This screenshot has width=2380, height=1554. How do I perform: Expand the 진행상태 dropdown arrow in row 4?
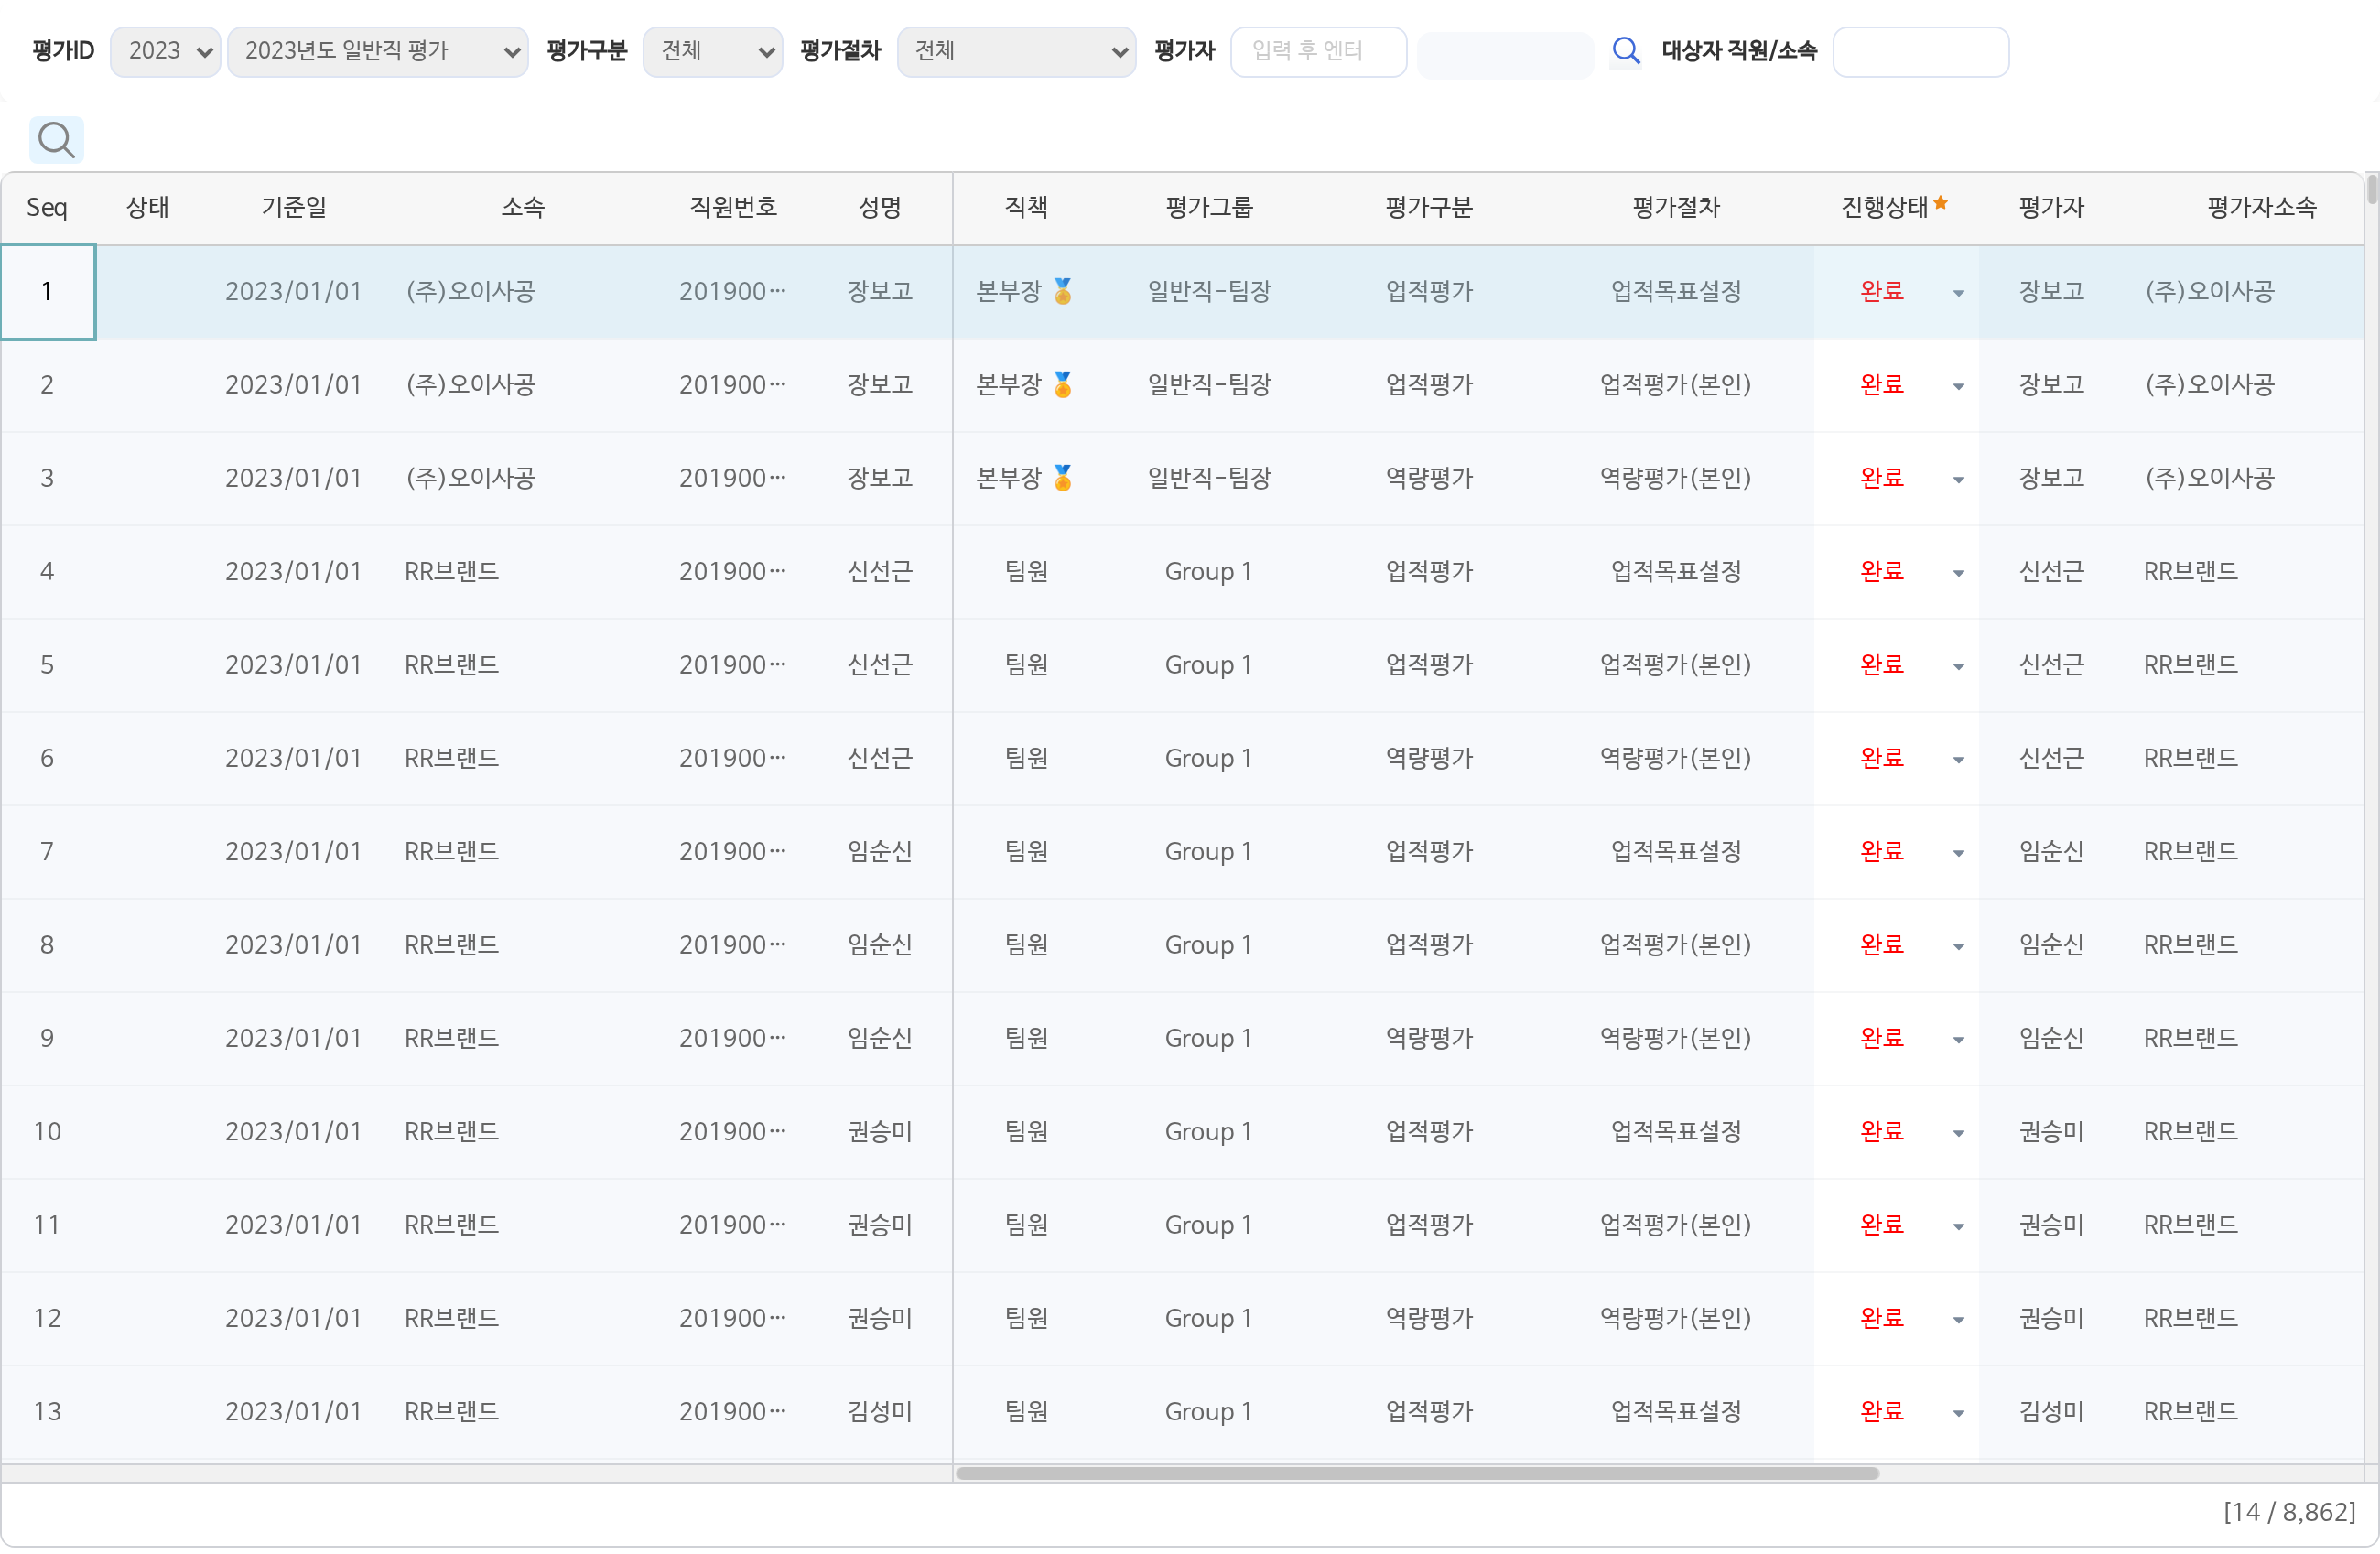click(1958, 573)
